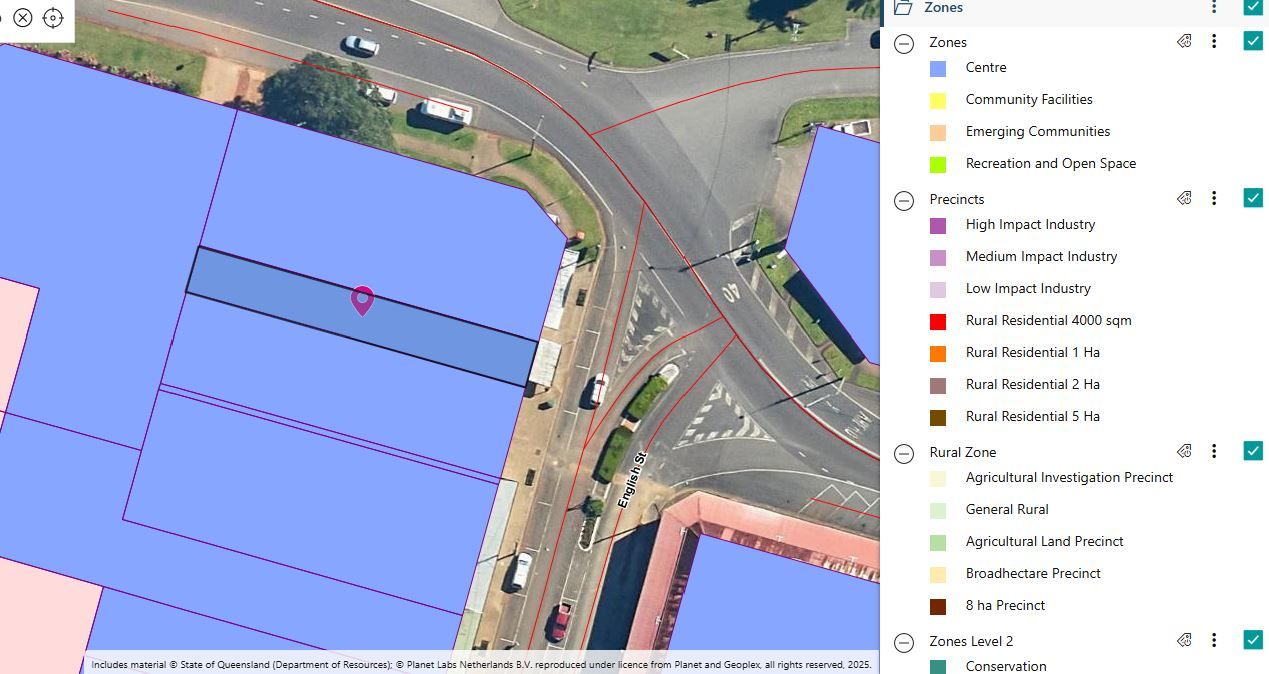
Task: Click the locate crosshair icon
Action: click(53, 18)
